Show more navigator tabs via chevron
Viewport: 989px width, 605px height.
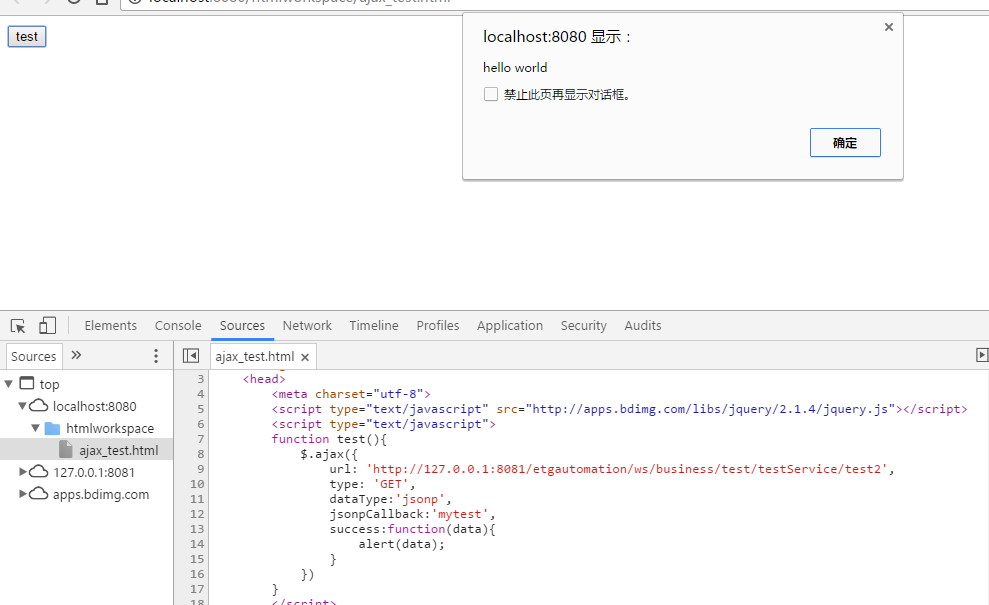click(x=76, y=355)
